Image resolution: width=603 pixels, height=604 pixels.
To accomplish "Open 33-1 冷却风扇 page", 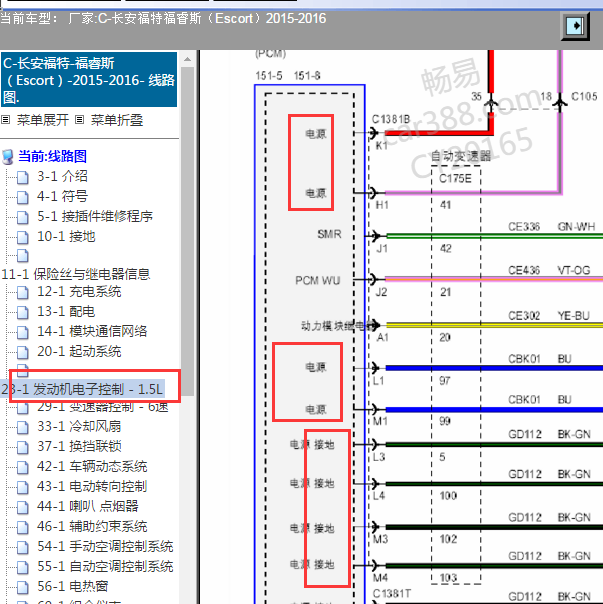I will (79, 426).
